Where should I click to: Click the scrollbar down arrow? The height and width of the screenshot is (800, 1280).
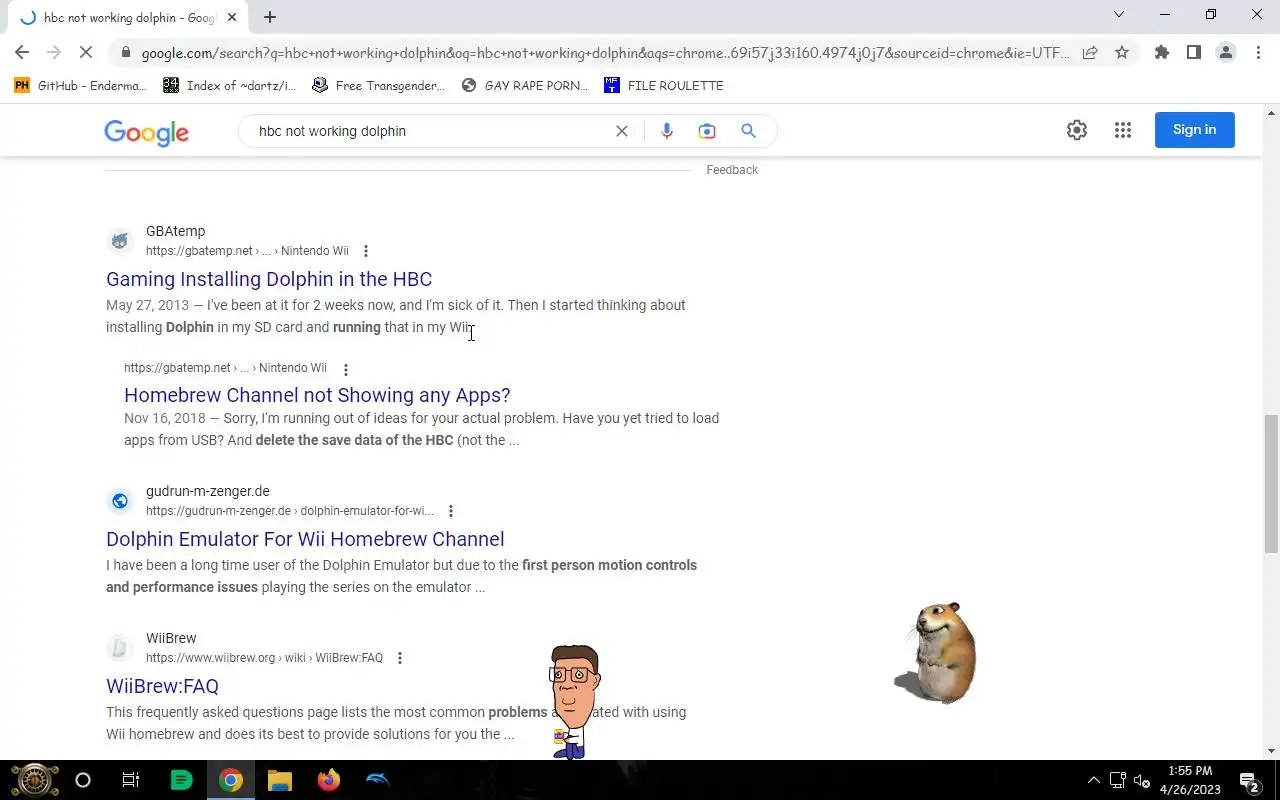1271,751
